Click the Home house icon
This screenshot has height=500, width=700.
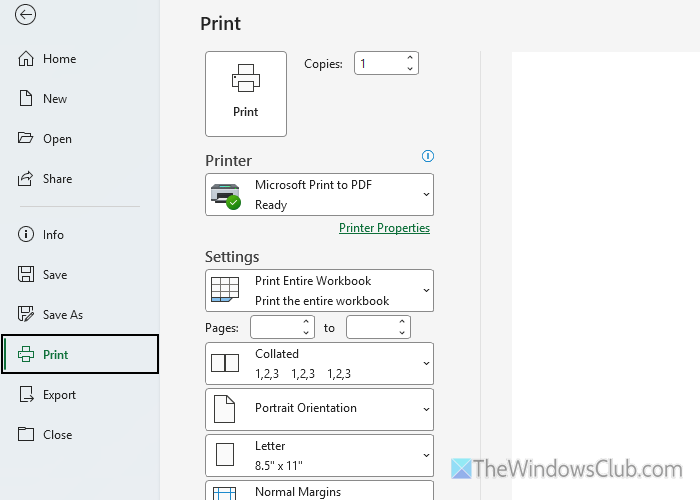point(25,58)
